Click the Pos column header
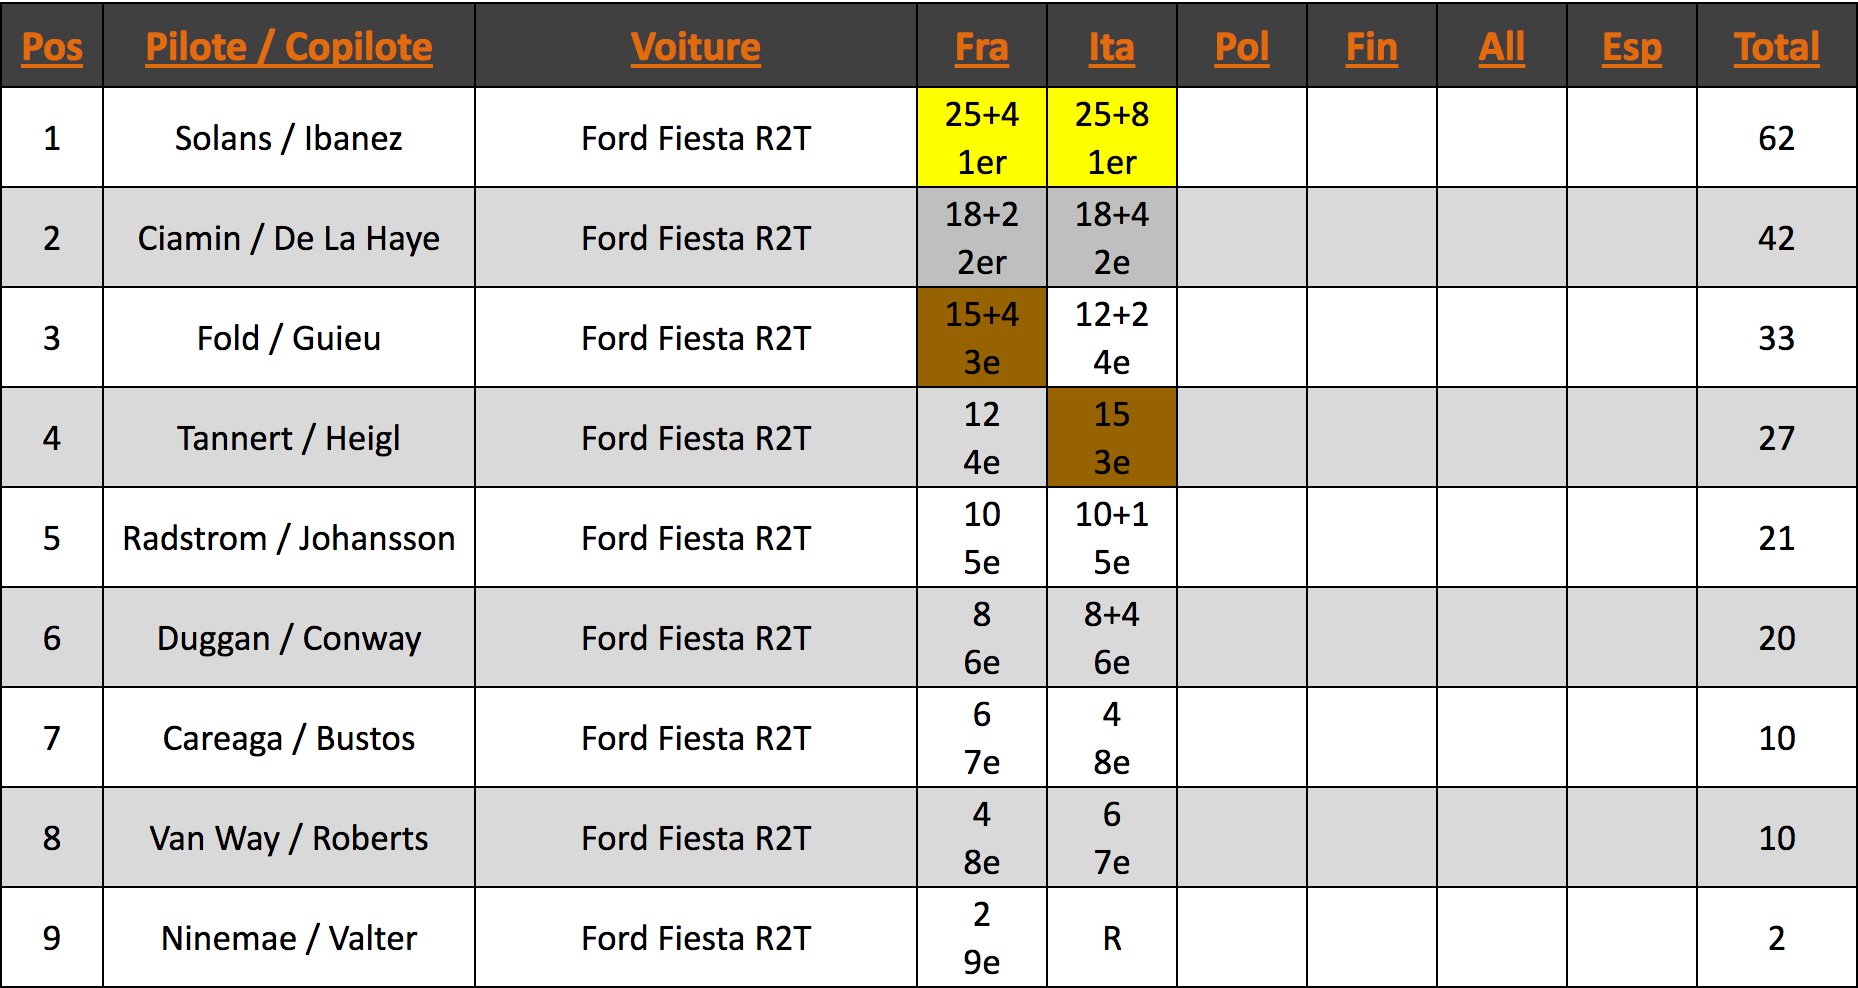Image resolution: width=1858 pixels, height=988 pixels. pyautogui.click(x=52, y=47)
